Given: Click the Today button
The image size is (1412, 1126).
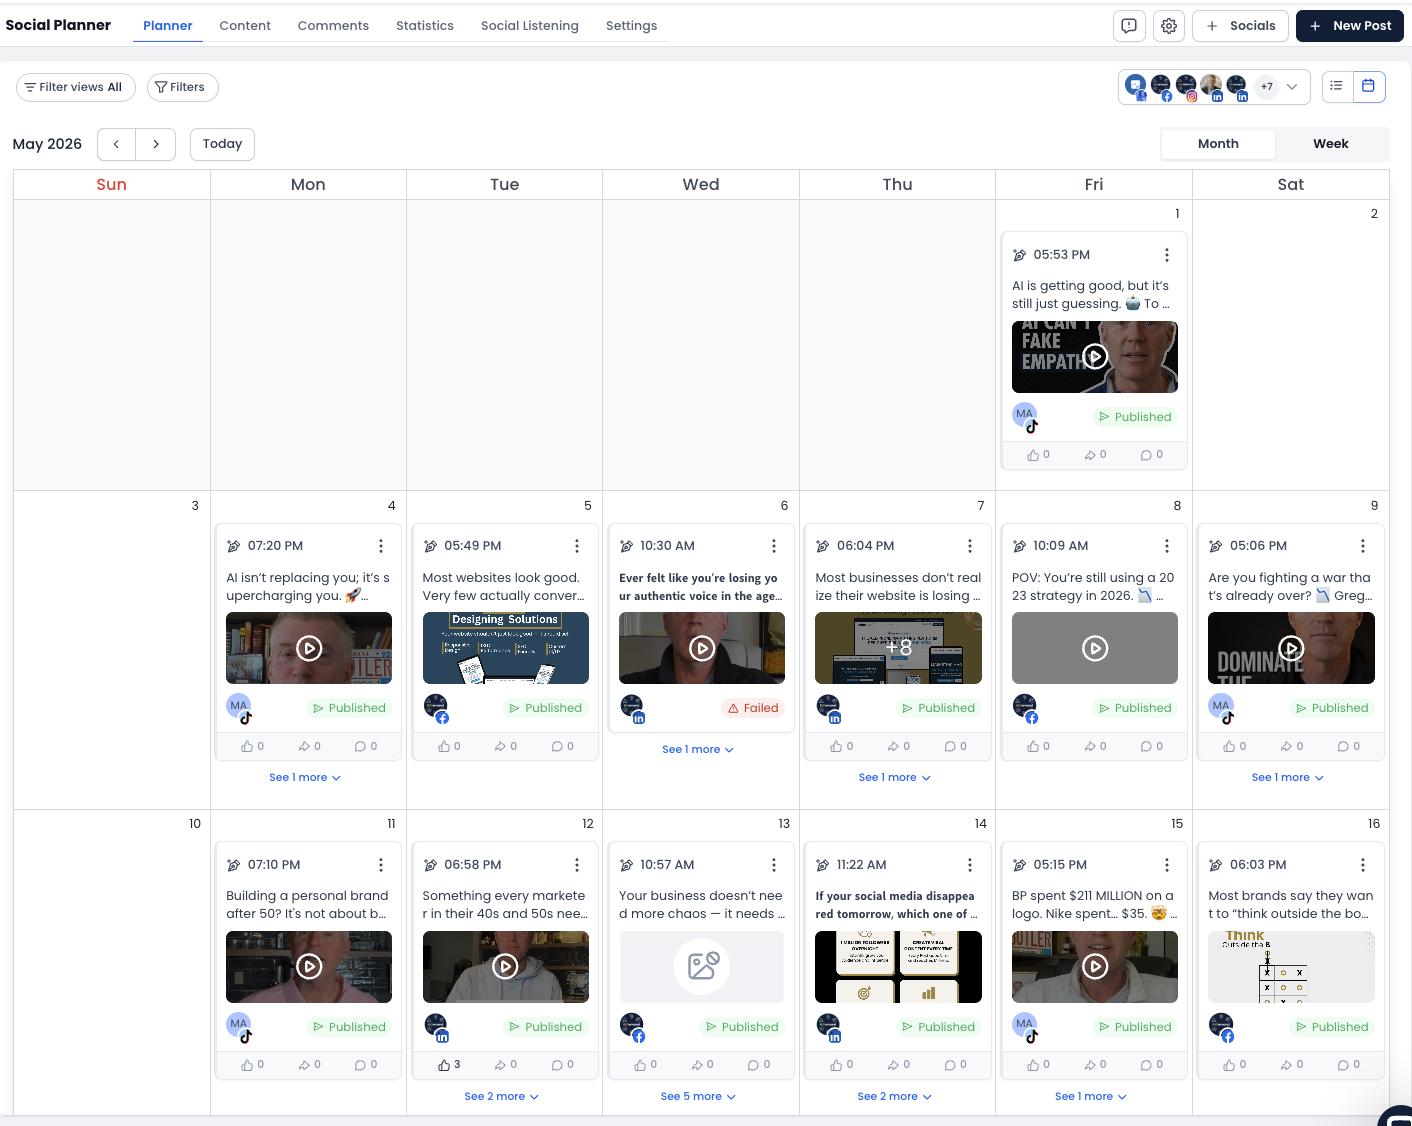Looking at the screenshot, I should tap(222, 144).
